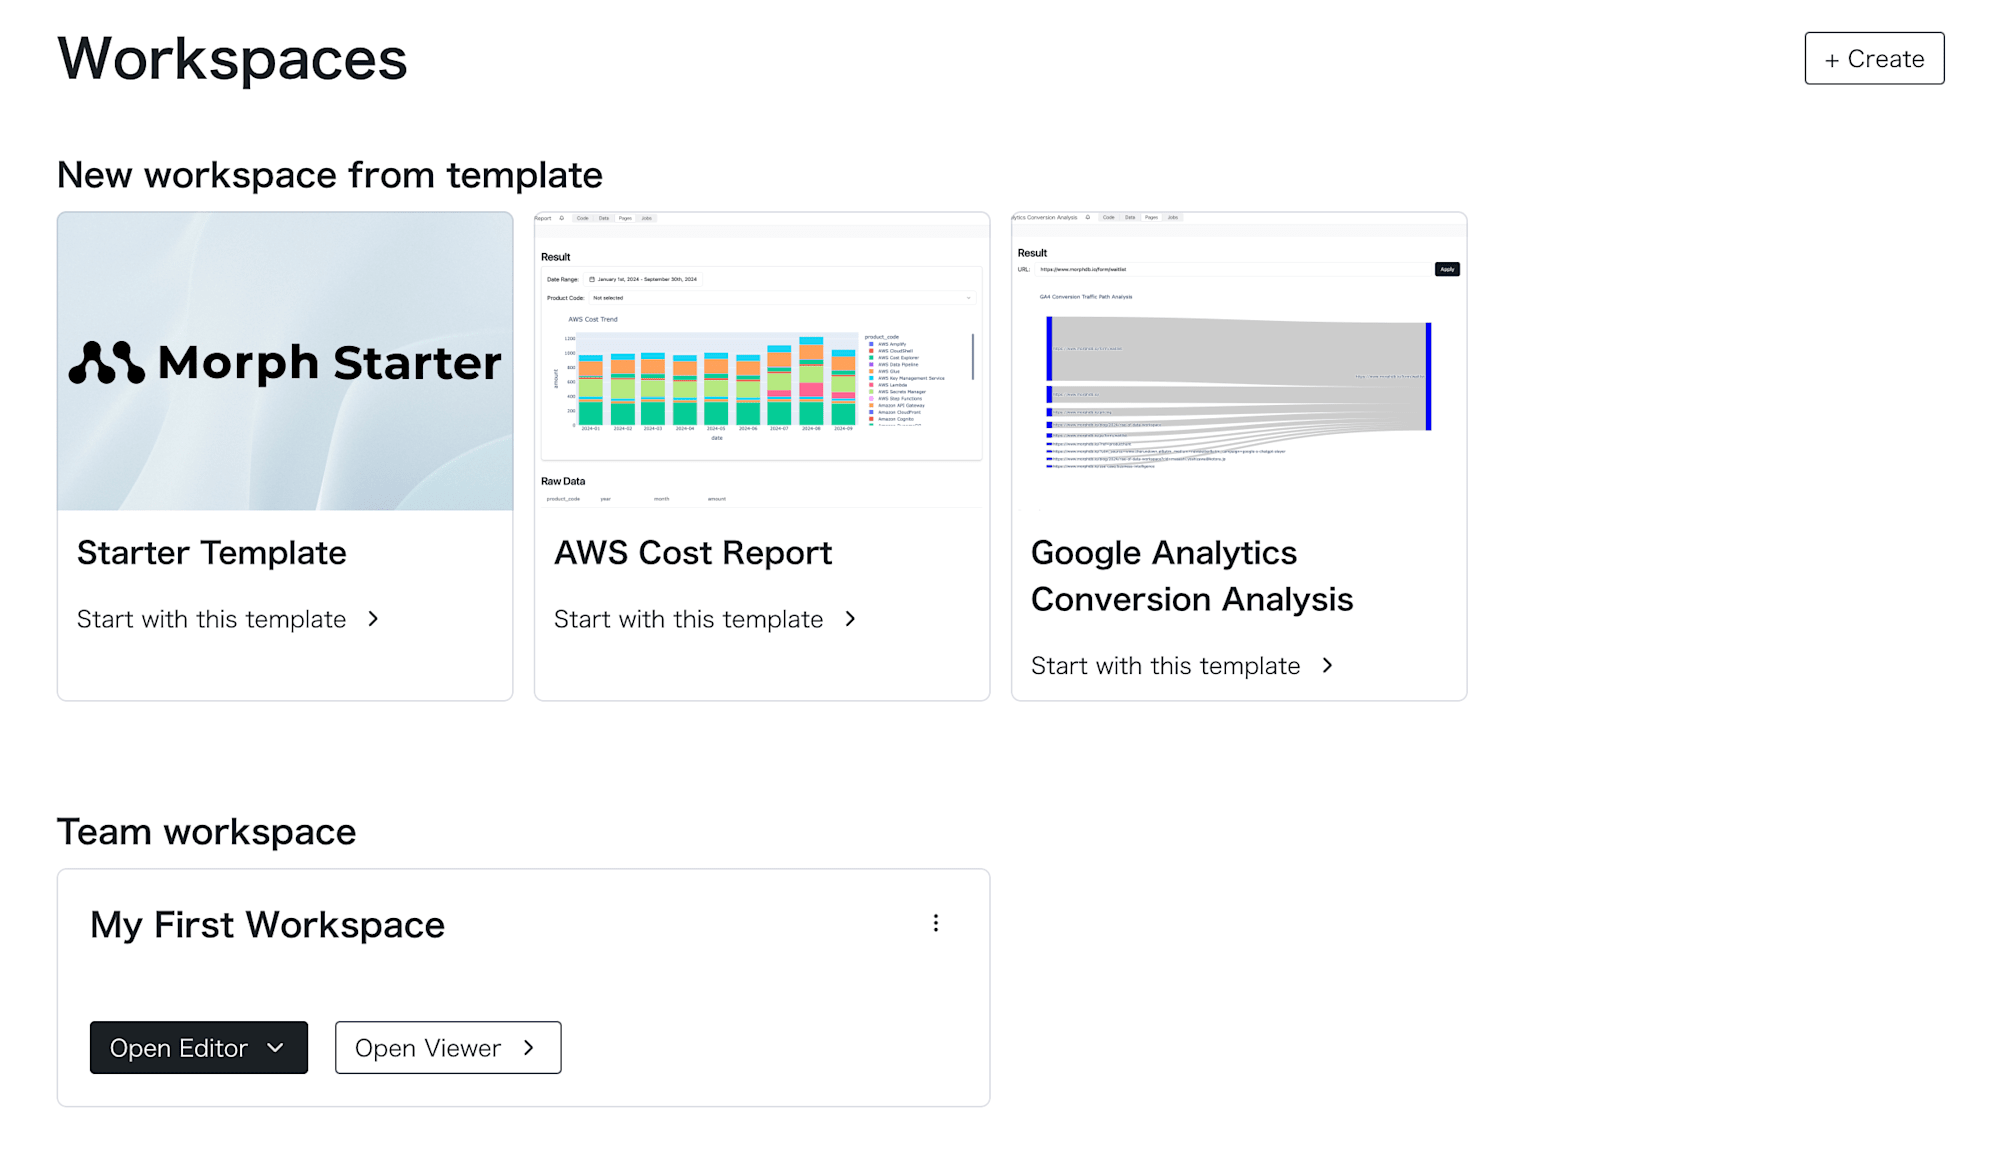Viewport: 2000px width, 1149px height.
Task: Click the arrow icon on Open Viewer
Action: pyautogui.click(x=529, y=1048)
